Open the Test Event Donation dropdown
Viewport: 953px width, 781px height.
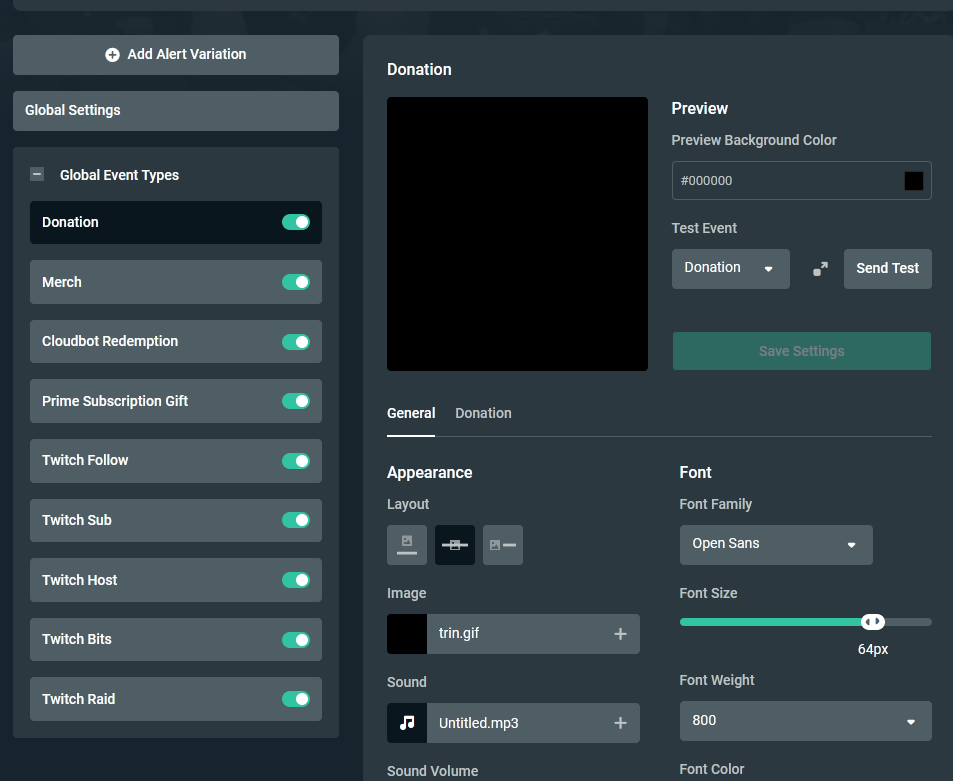pos(730,269)
